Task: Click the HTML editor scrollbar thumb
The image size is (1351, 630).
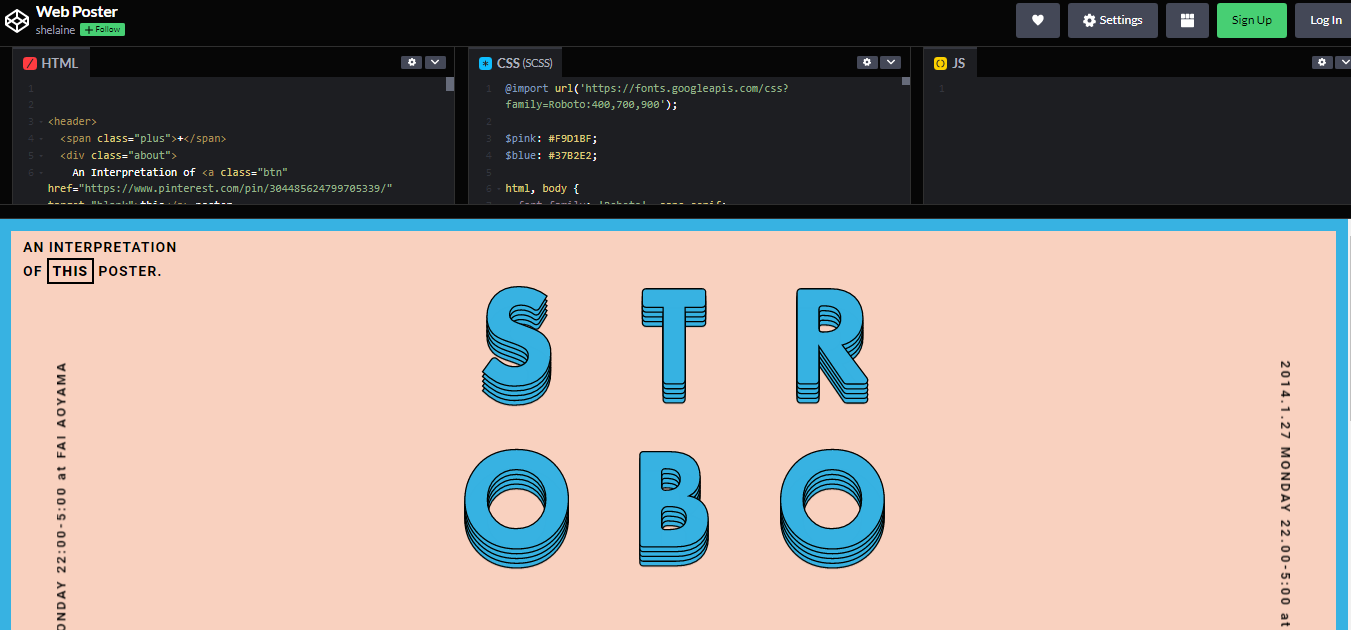Action: (450, 84)
